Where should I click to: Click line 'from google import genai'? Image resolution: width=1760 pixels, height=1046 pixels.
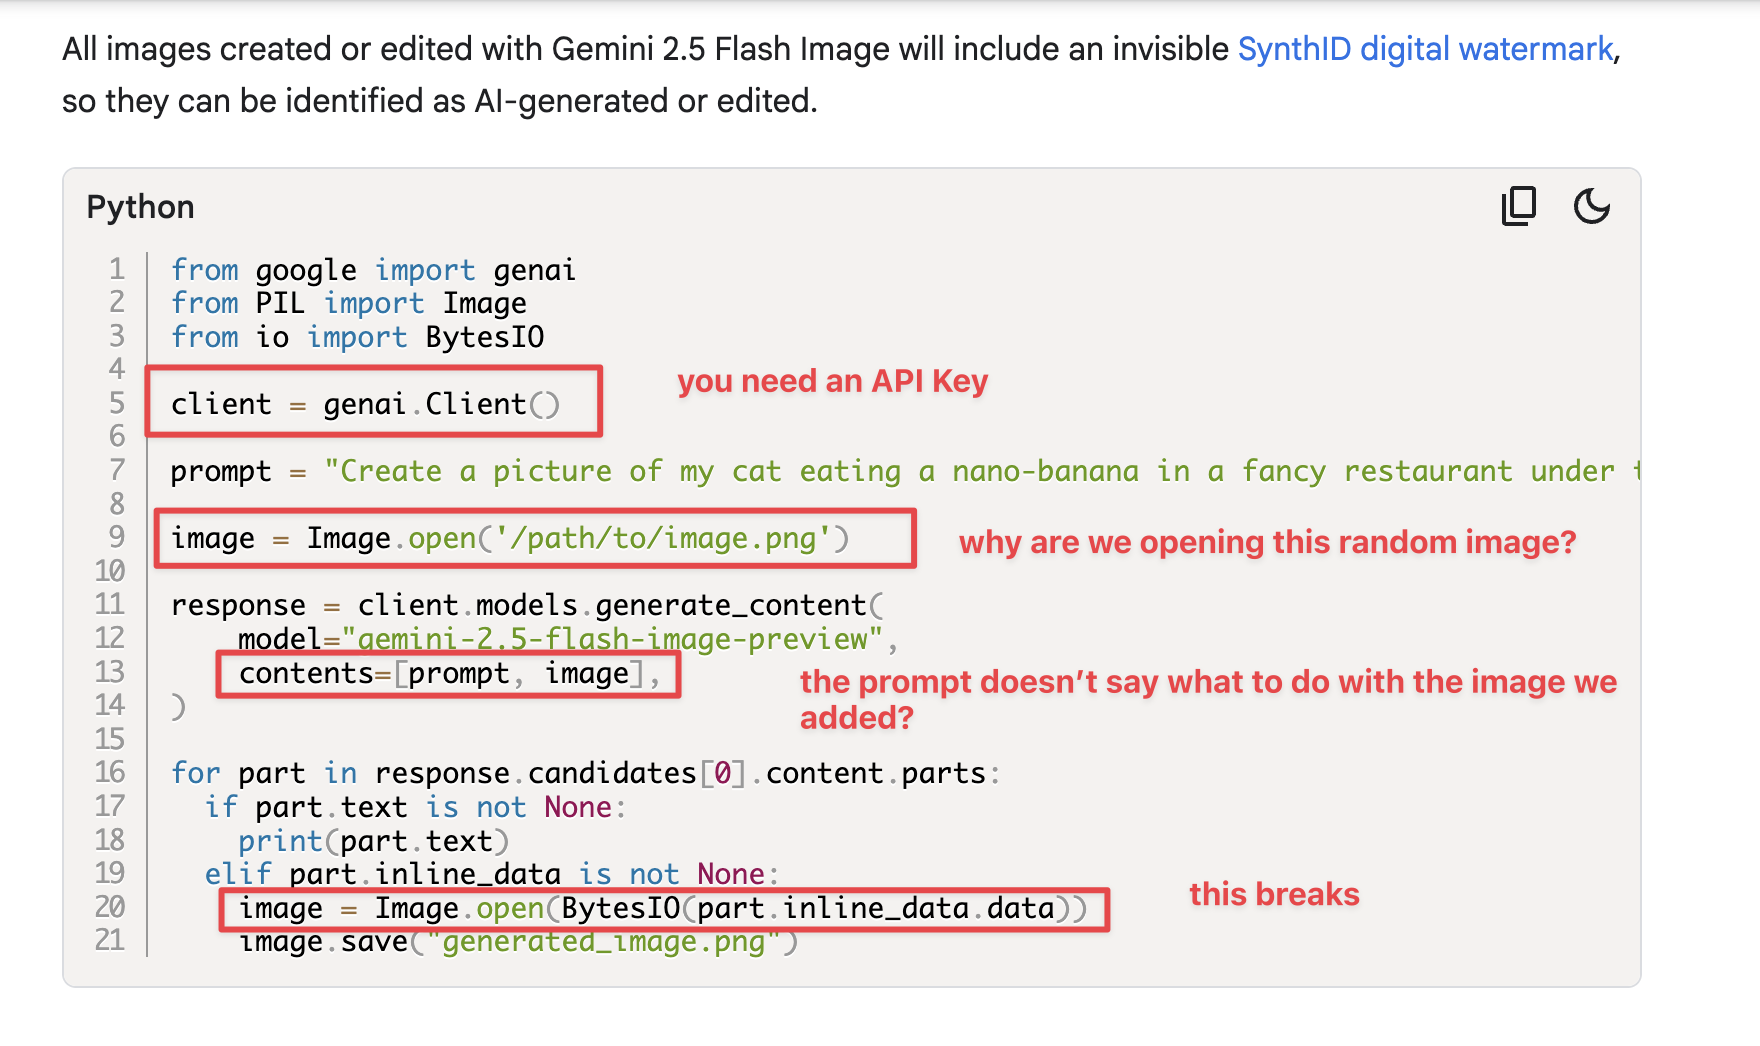pyautogui.click(x=373, y=270)
